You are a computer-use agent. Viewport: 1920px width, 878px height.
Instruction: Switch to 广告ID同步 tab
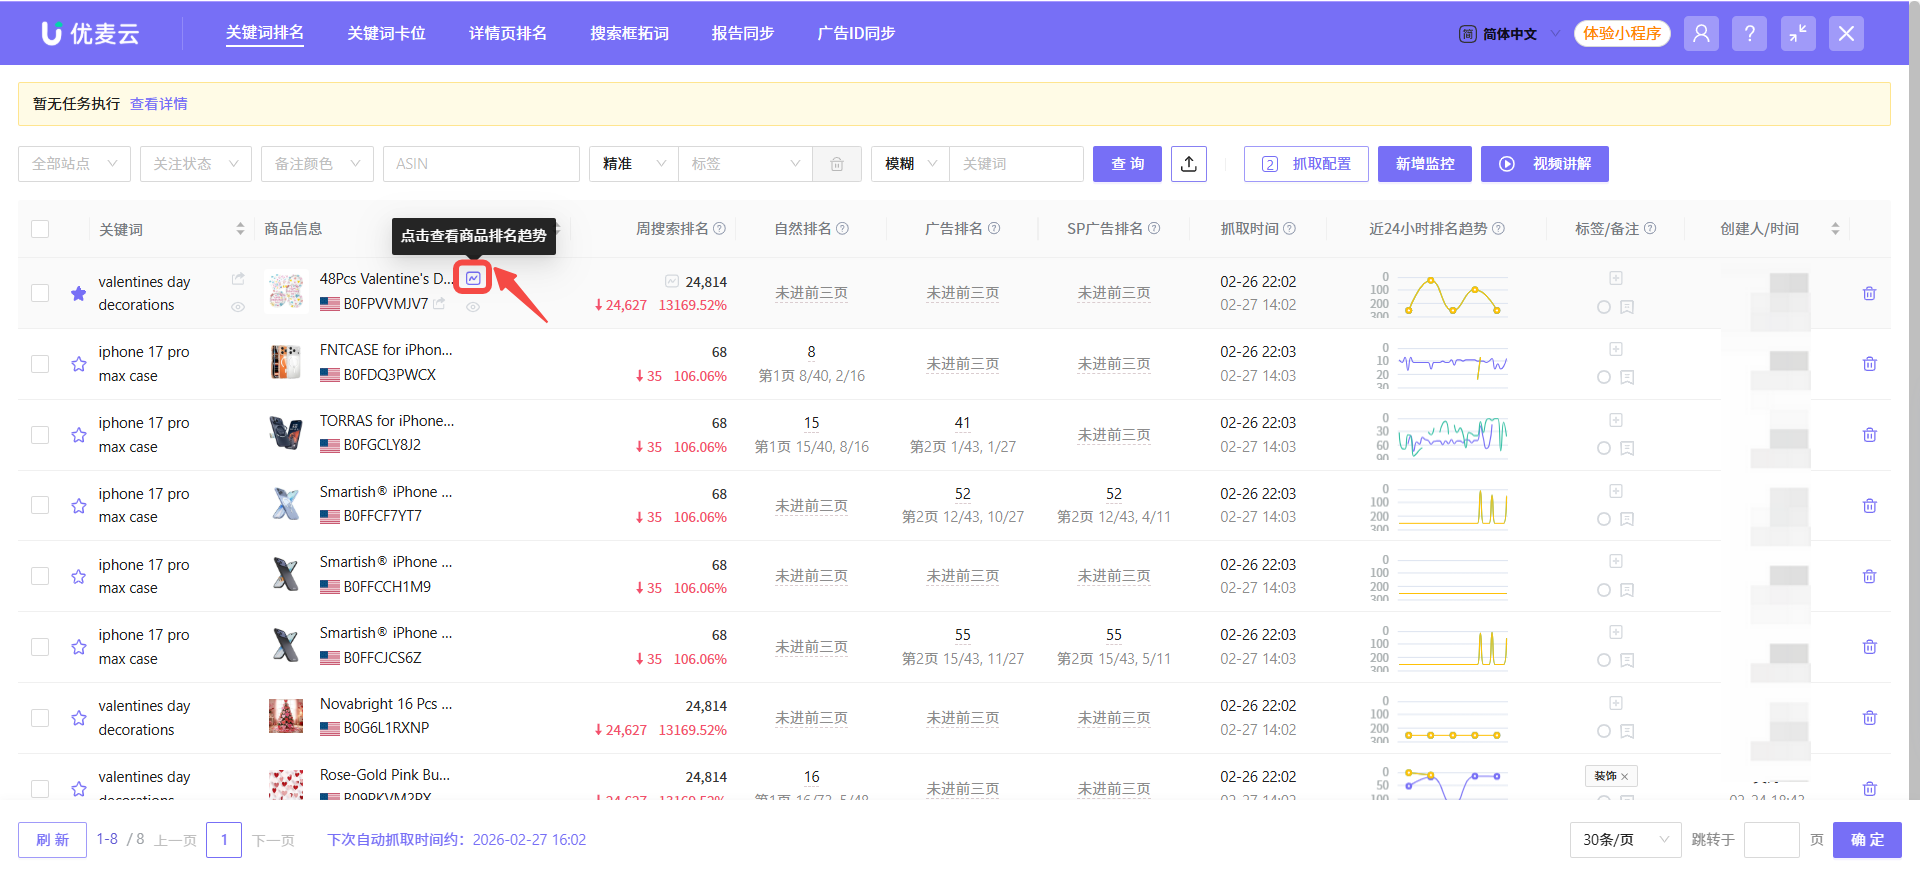856,33
